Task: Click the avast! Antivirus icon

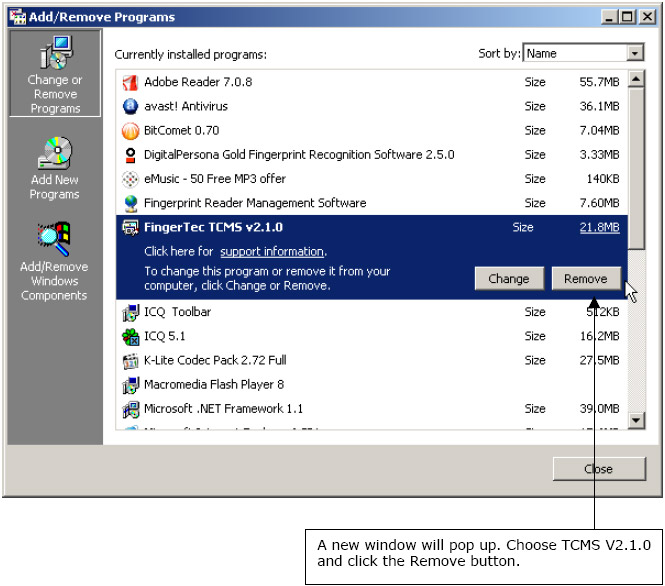Action: pos(130,106)
